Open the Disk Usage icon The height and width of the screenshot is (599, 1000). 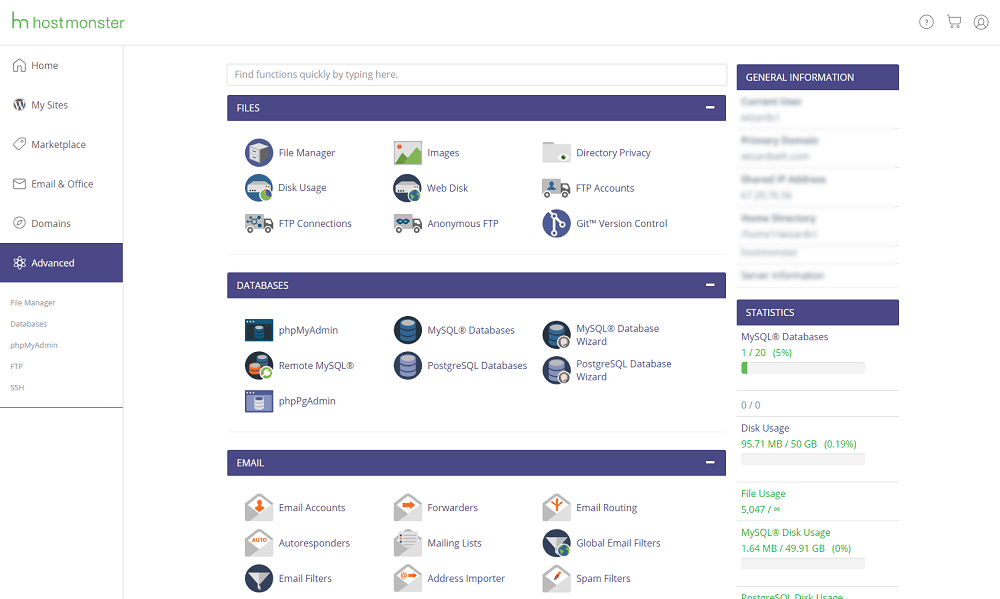[x=259, y=188]
